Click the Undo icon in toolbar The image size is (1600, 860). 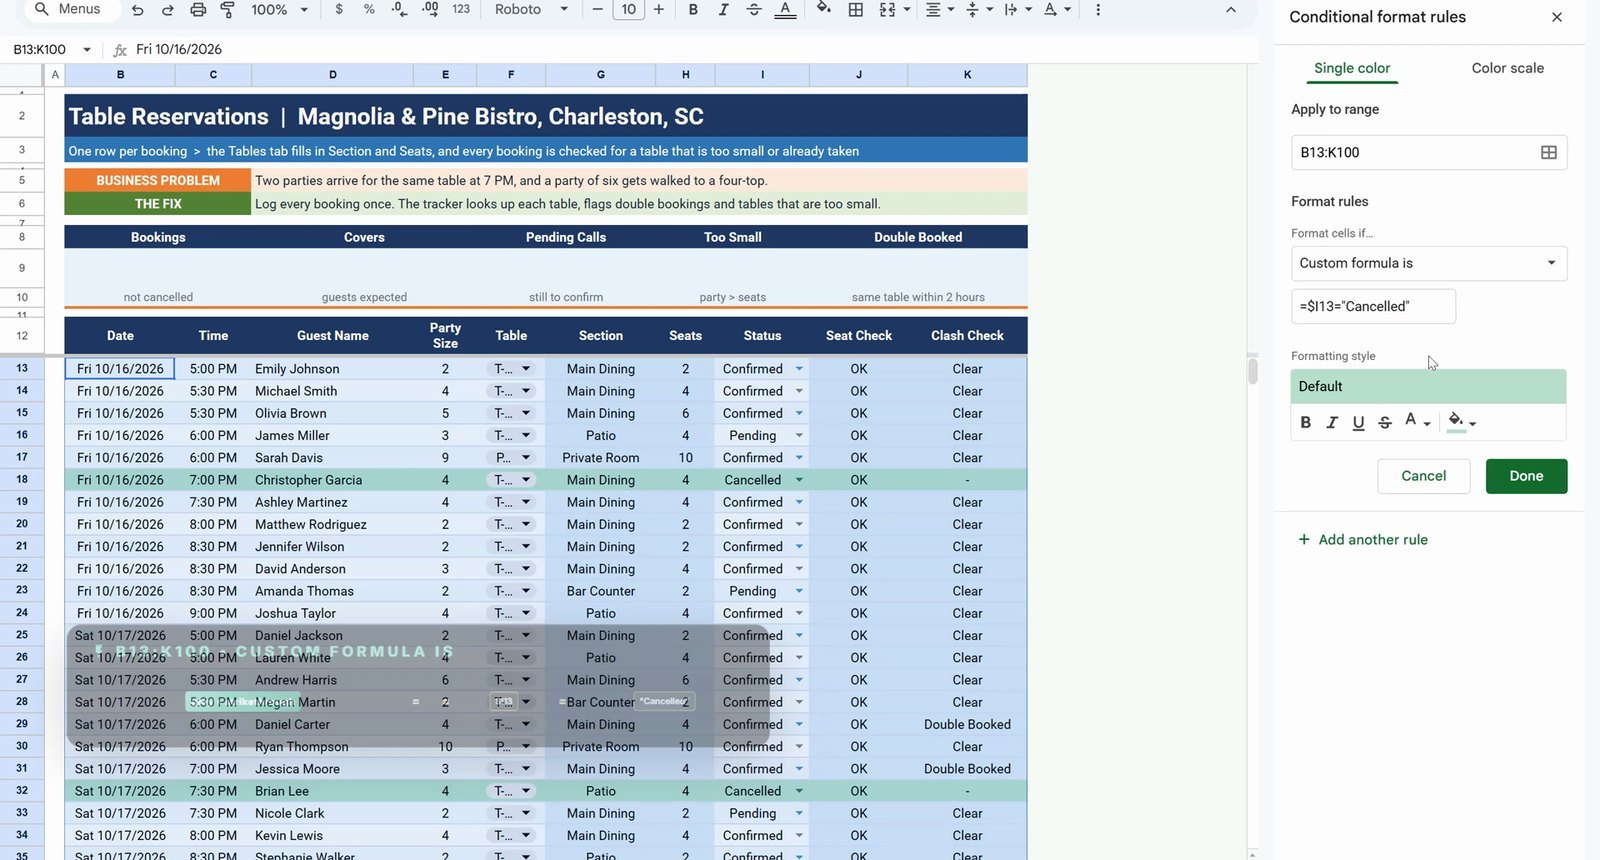137,9
